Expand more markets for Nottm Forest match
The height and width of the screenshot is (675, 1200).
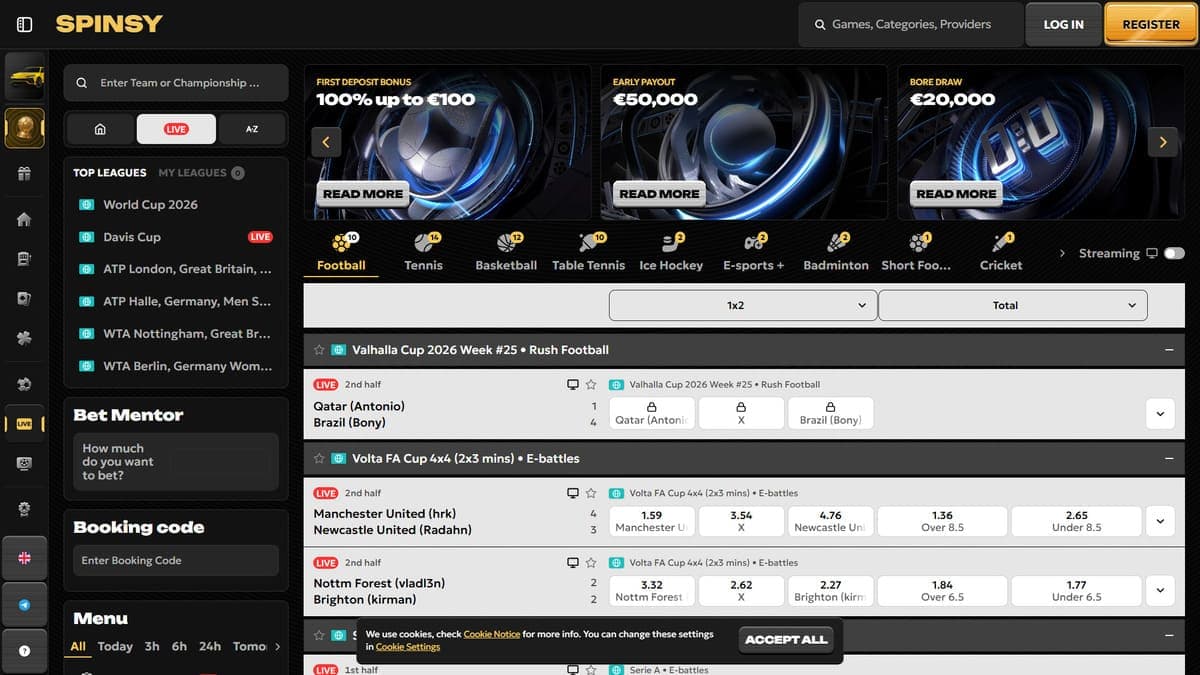pyautogui.click(x=1160, y=590)
